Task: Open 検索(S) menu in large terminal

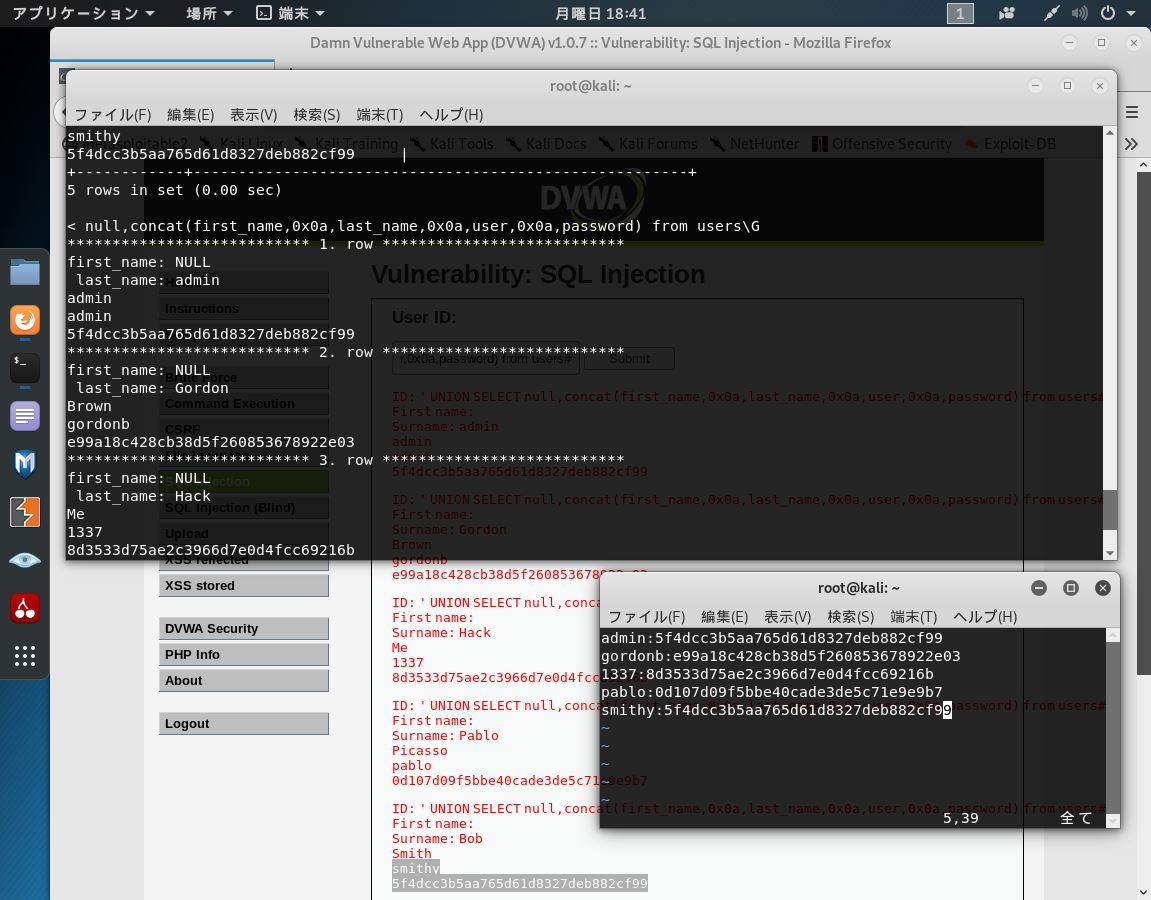Action: pos(316,115)
